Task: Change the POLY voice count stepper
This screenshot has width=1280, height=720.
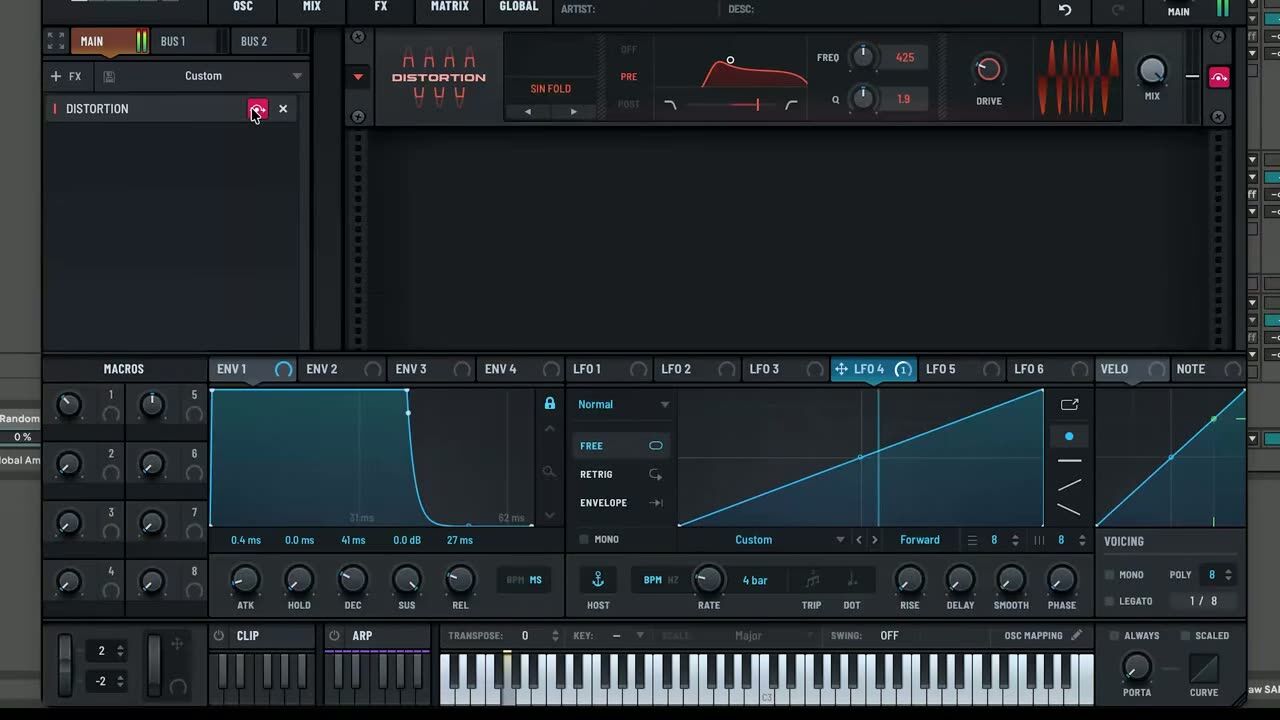Action: (1228, 575)
